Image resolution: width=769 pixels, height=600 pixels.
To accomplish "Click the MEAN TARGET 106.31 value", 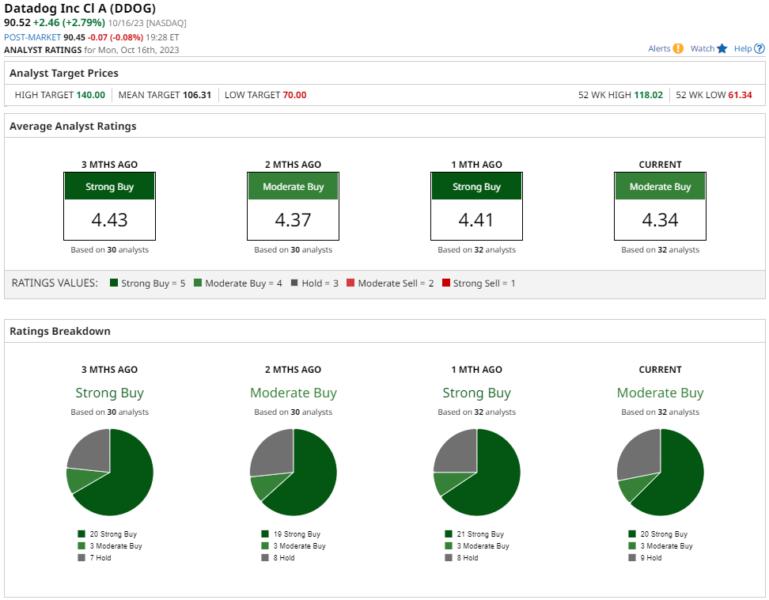I will pyautogui.click(x=197, y=95).
